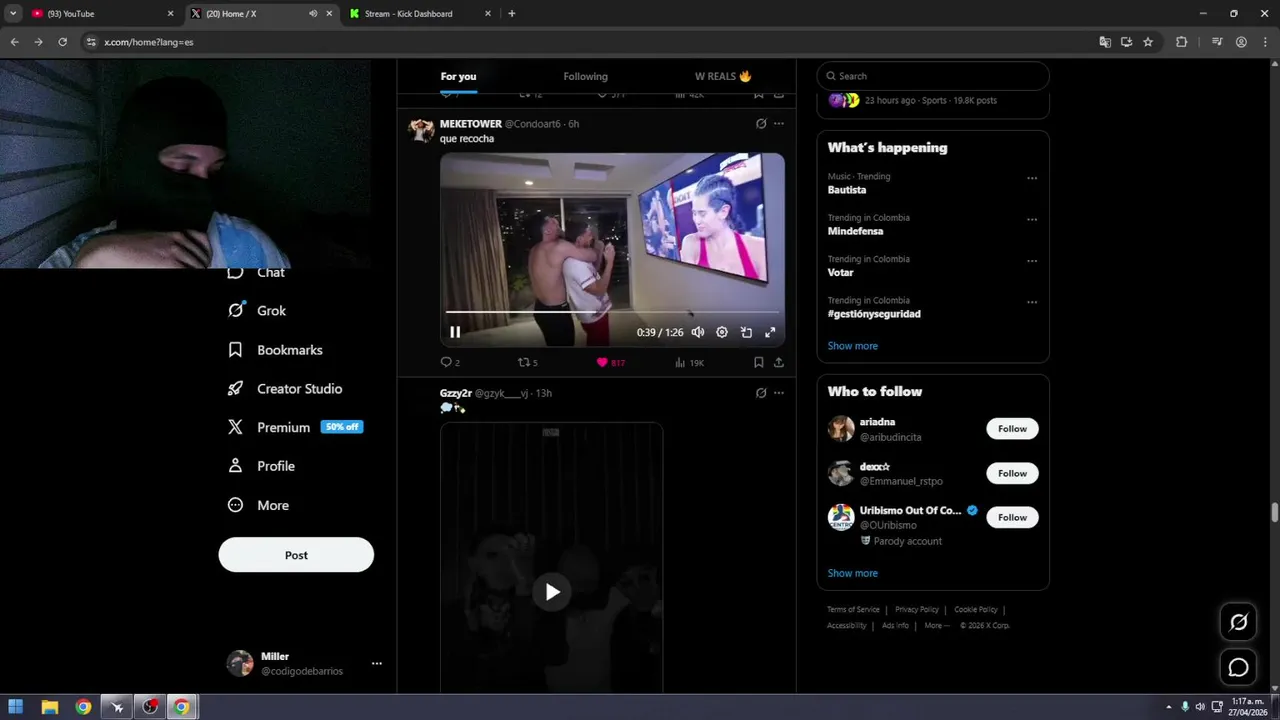
Task: Open the media controls icon in Chrome
Action: pos(1217,42)
